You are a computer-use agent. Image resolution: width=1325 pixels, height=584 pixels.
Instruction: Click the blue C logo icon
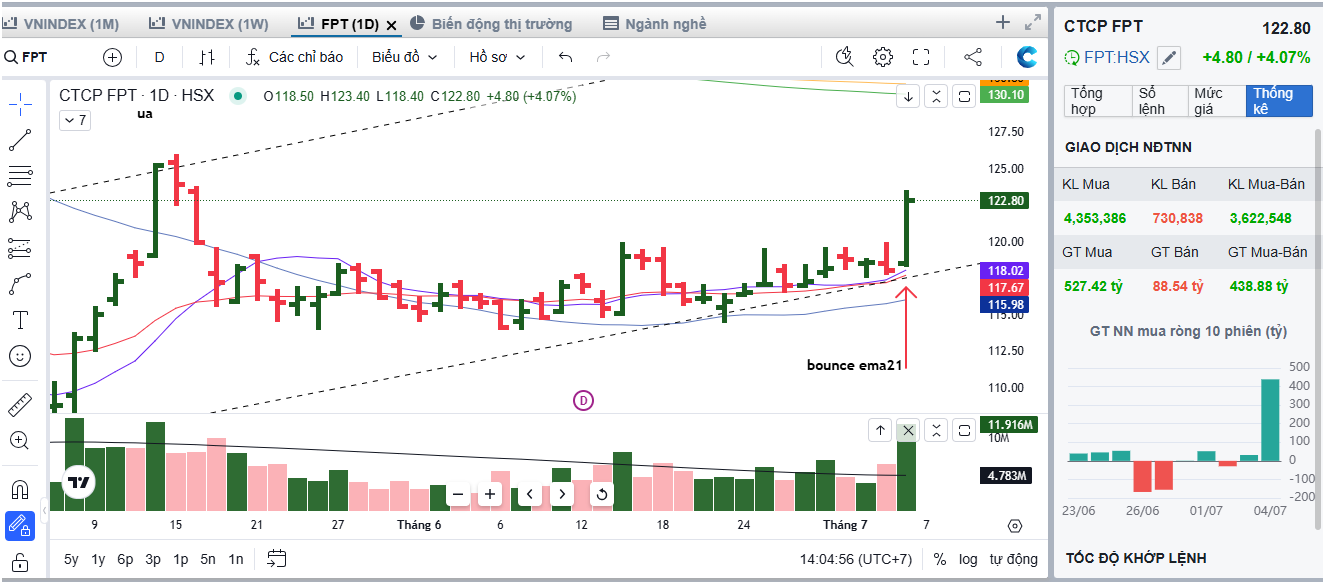pyautogui.click(x=1026, y=57)
